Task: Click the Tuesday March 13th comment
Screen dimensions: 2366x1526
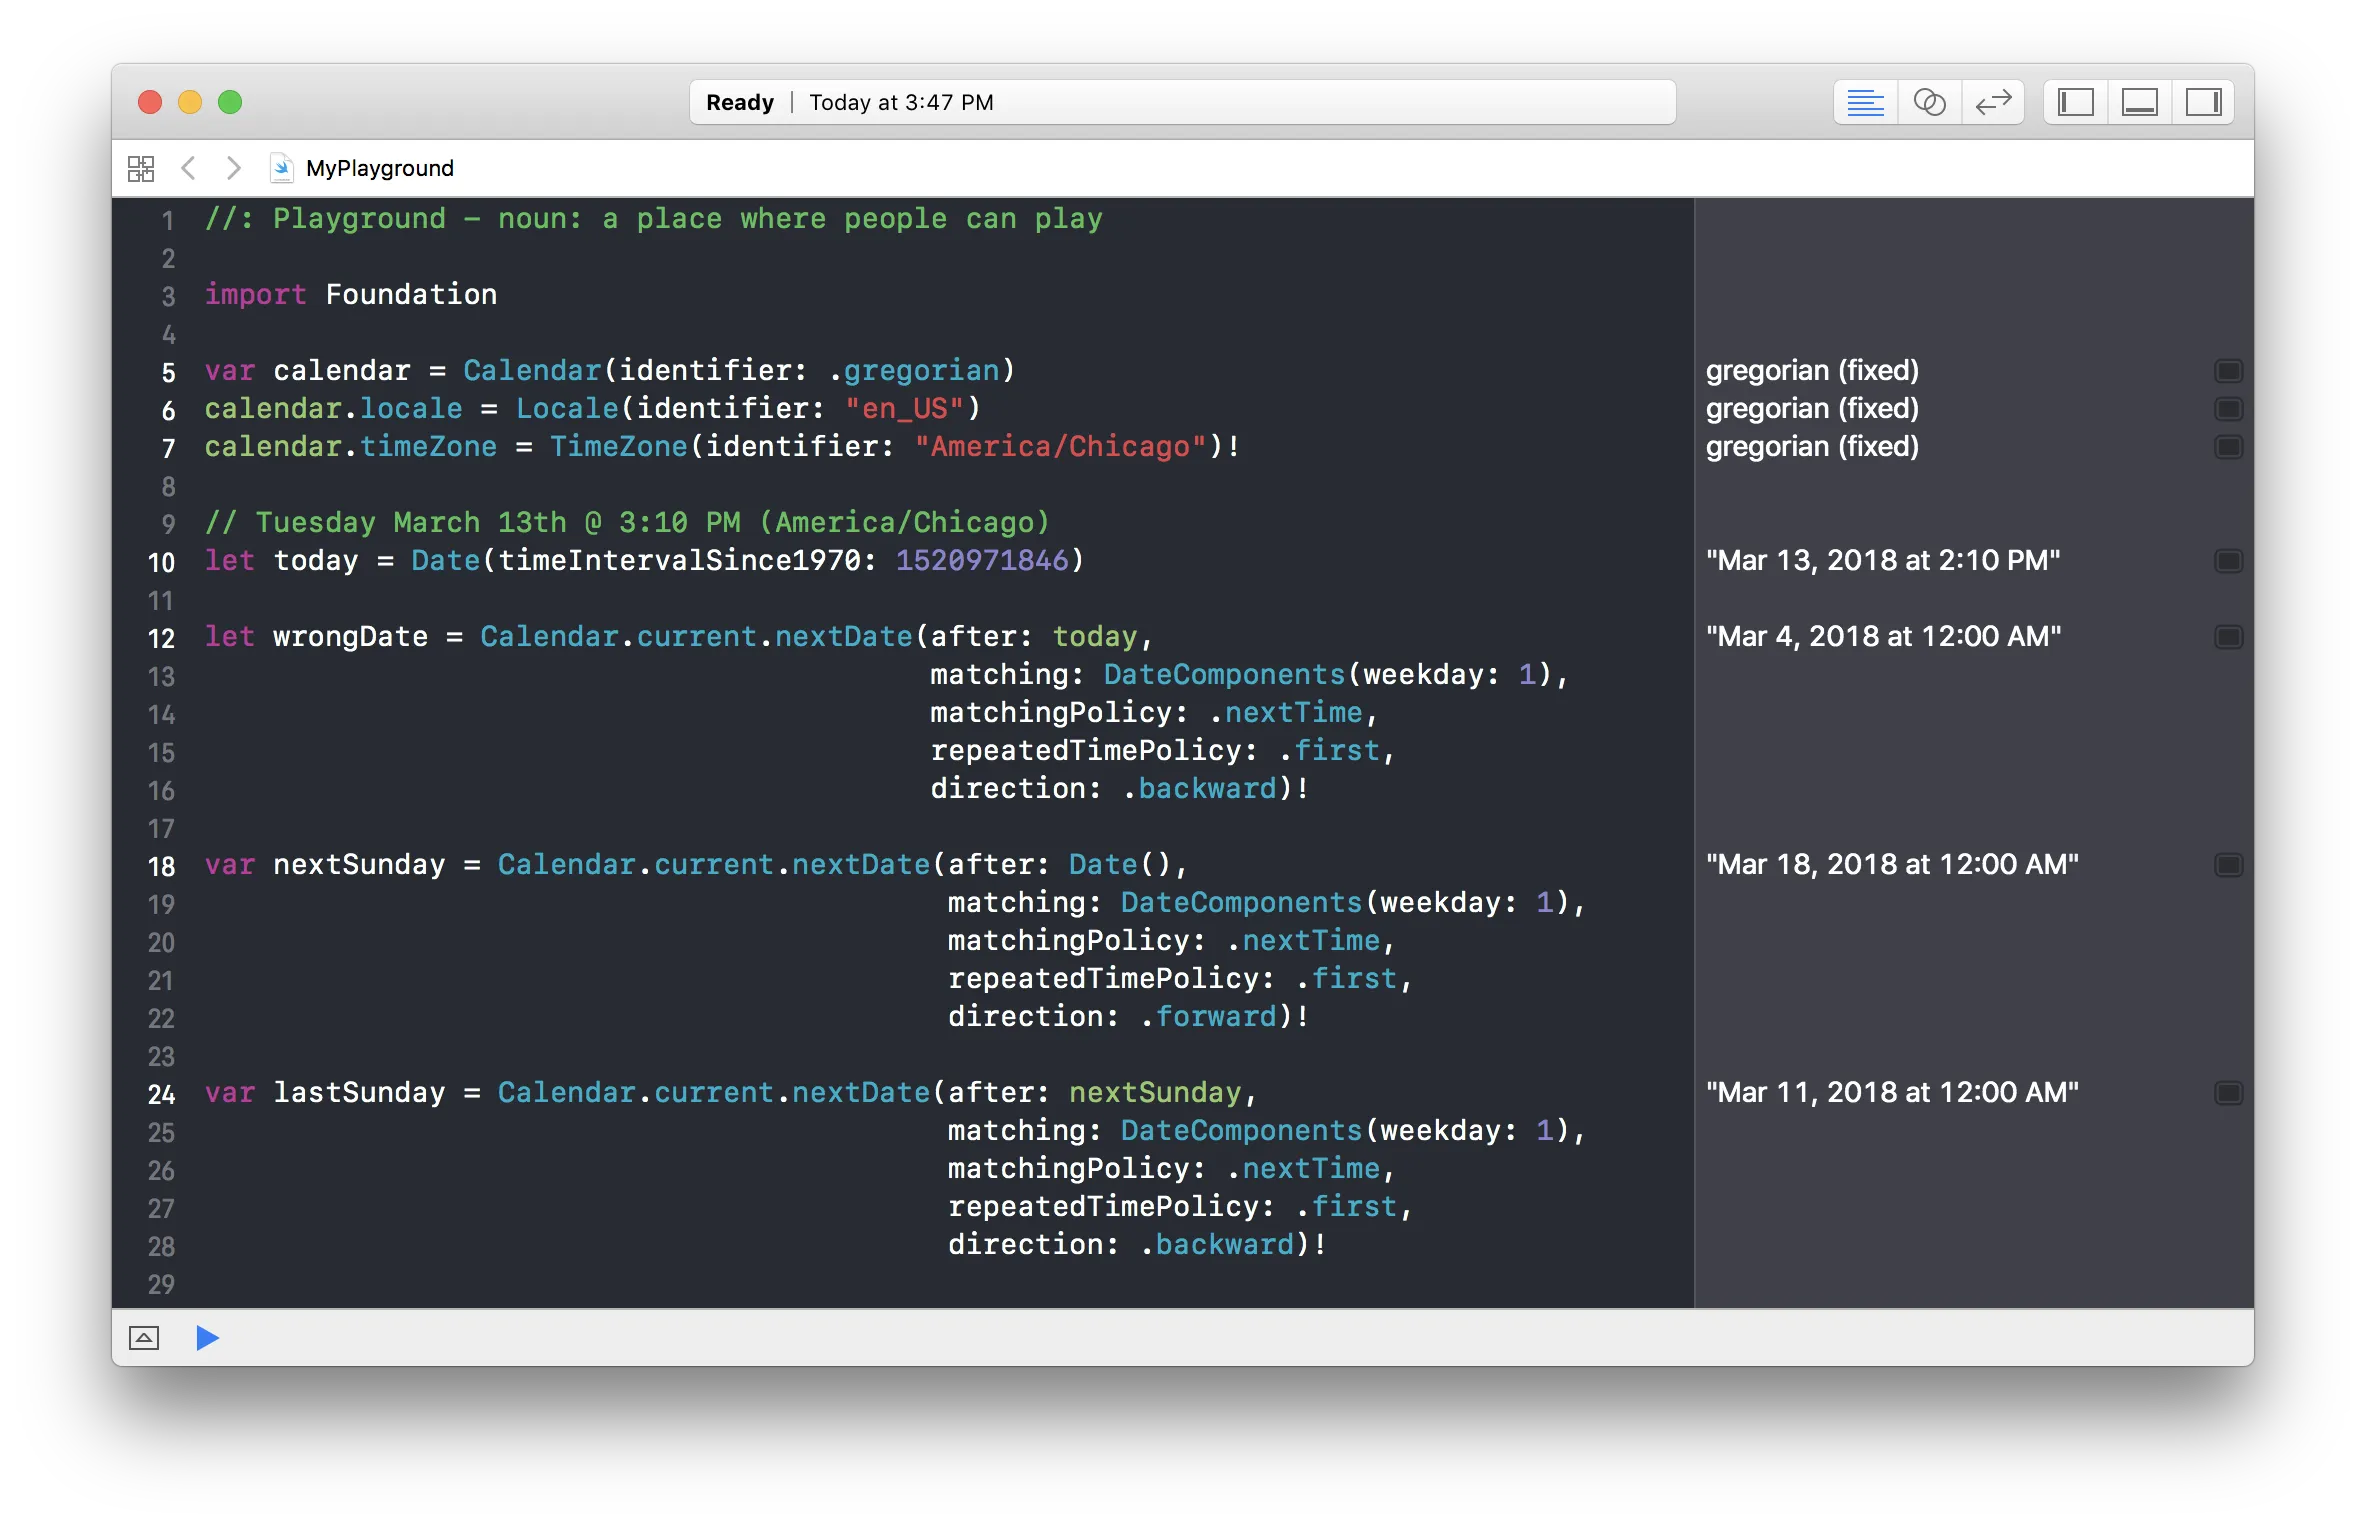Action: click(x=627, y=523)
